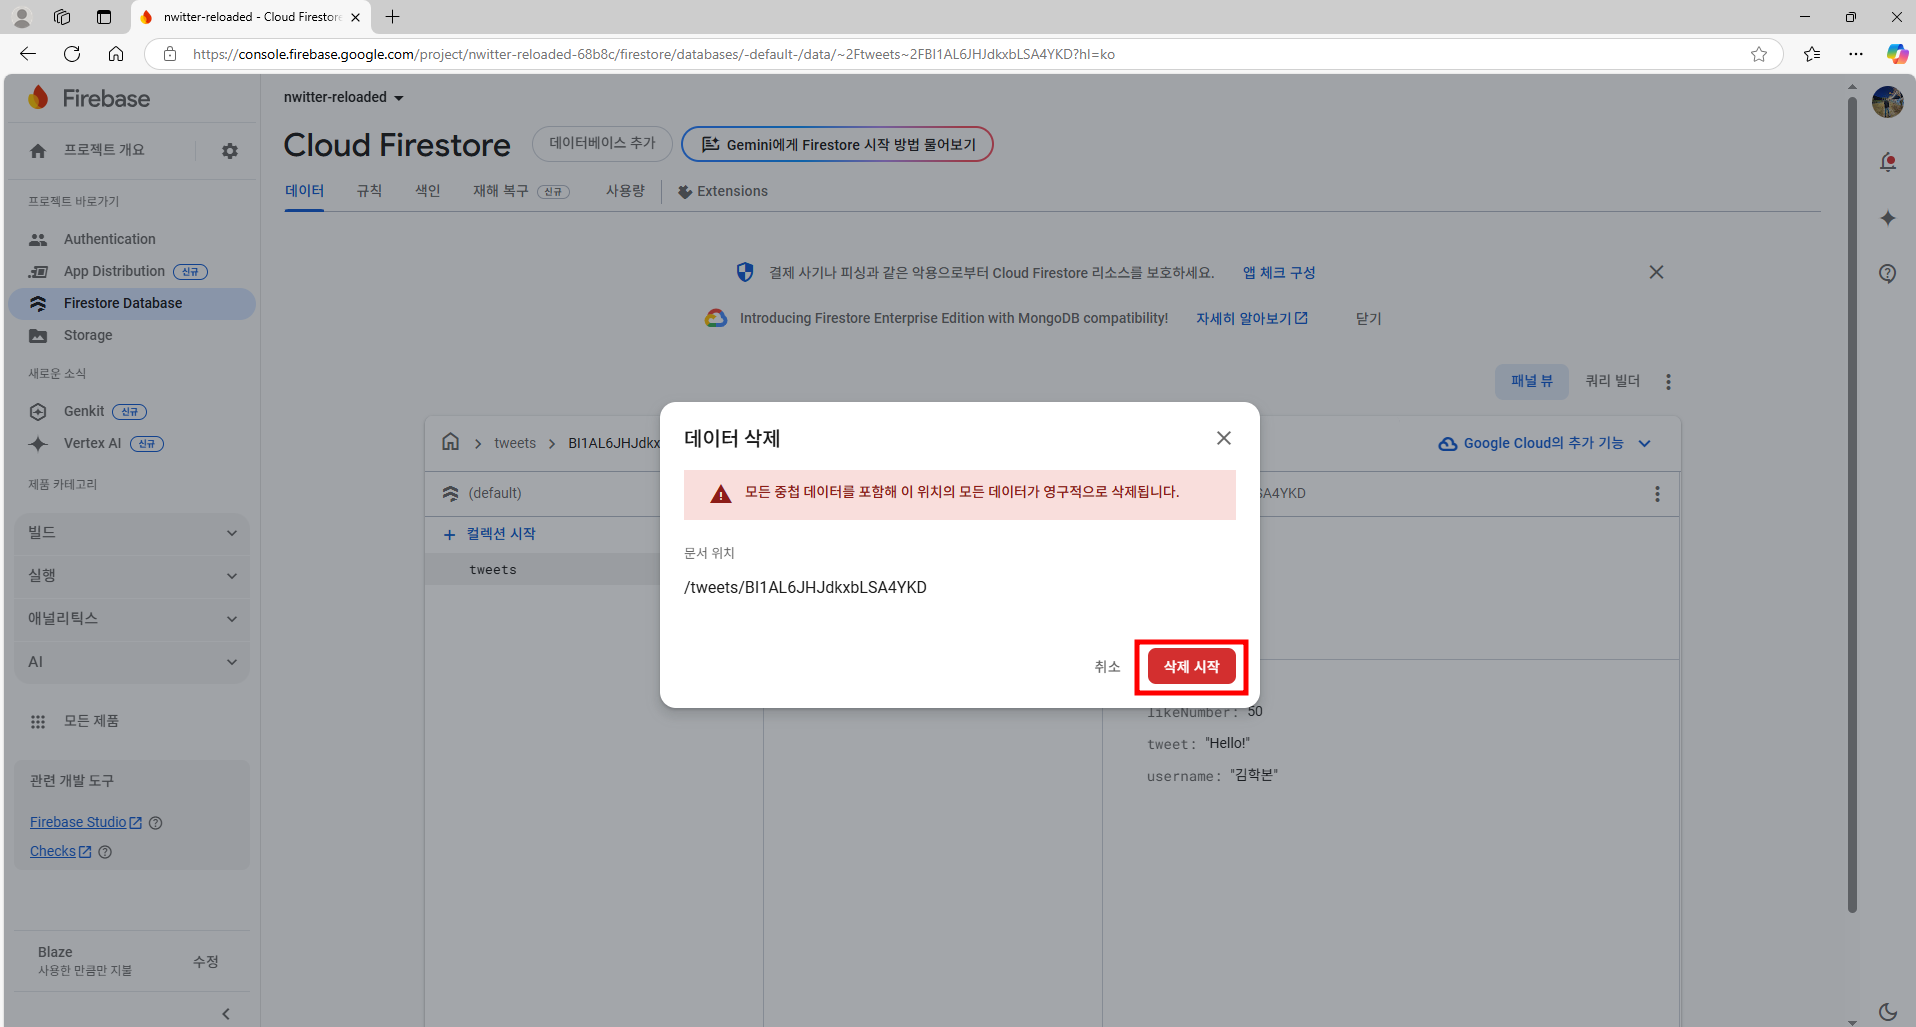1916x1027 pixels.
Task: Click 닫기 on Enterprise banner
Action: point(1368,318)
